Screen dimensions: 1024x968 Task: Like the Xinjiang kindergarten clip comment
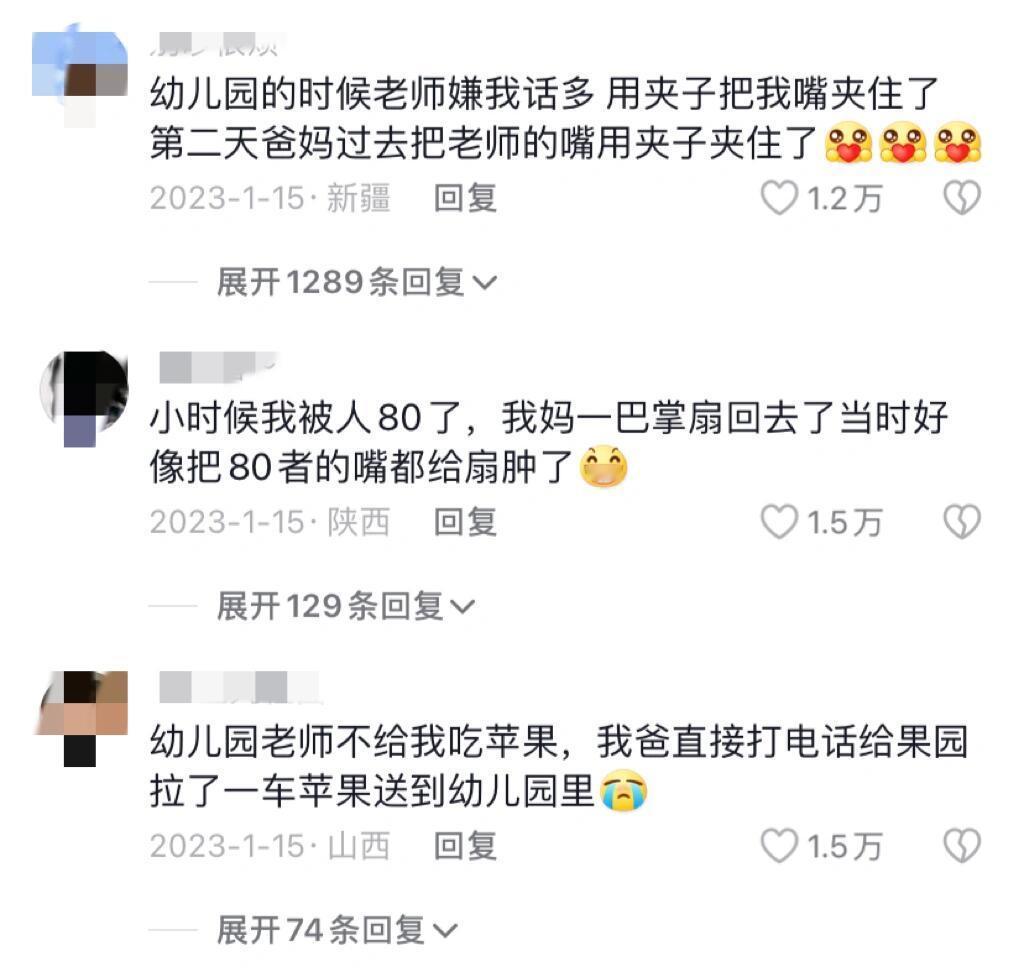[x=780, y=198]
